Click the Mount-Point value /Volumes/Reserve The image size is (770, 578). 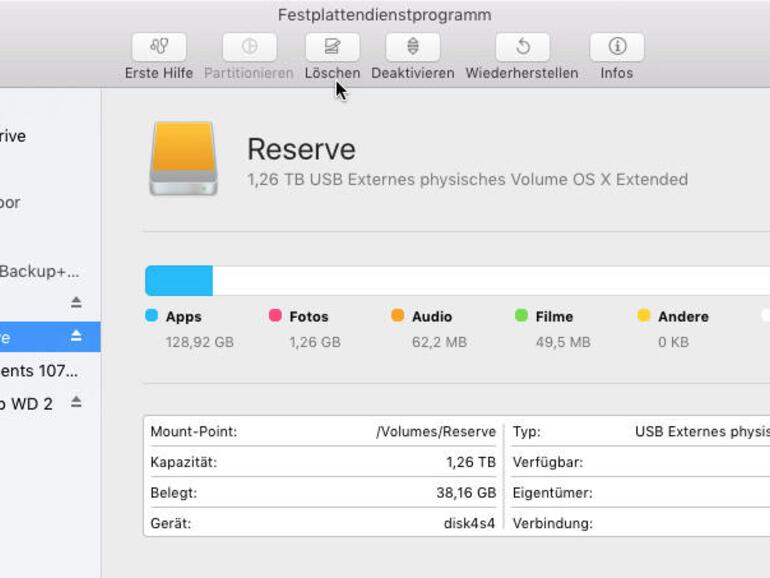(x=435, y=432)
